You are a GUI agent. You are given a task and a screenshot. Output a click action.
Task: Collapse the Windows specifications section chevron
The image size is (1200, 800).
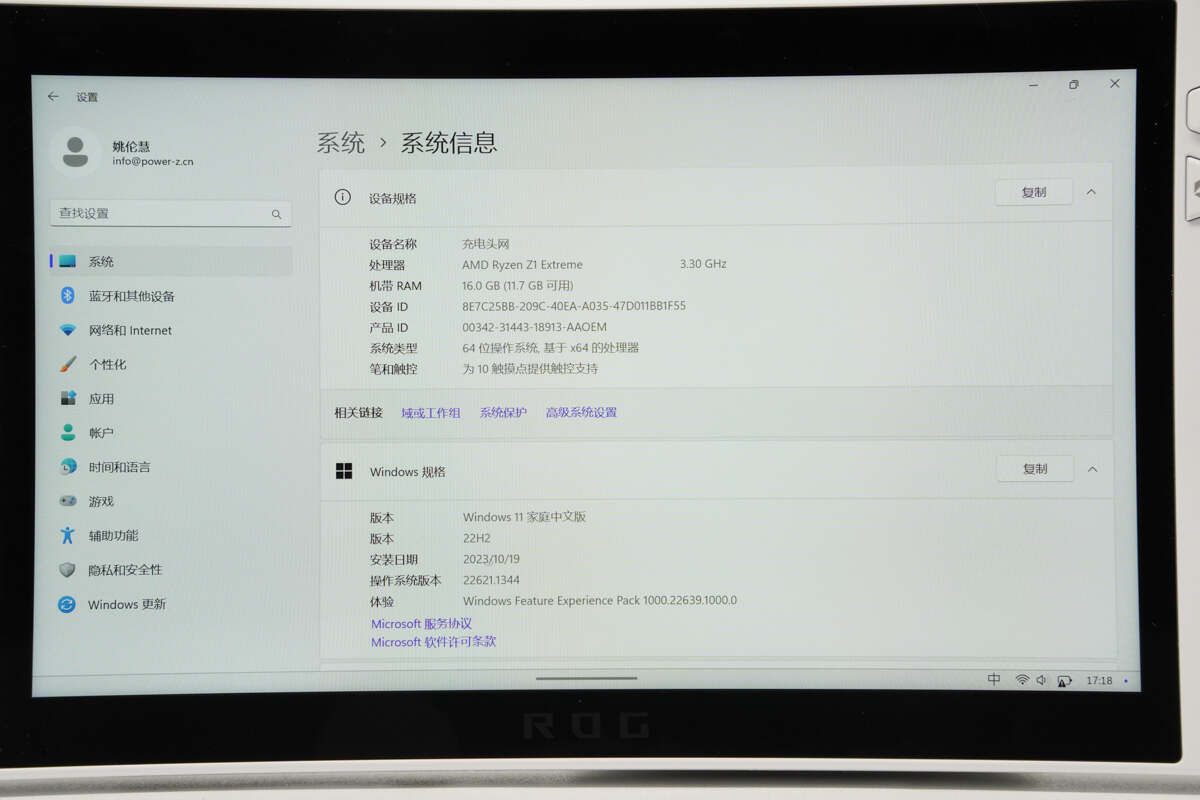click(x=1092, y=469)
